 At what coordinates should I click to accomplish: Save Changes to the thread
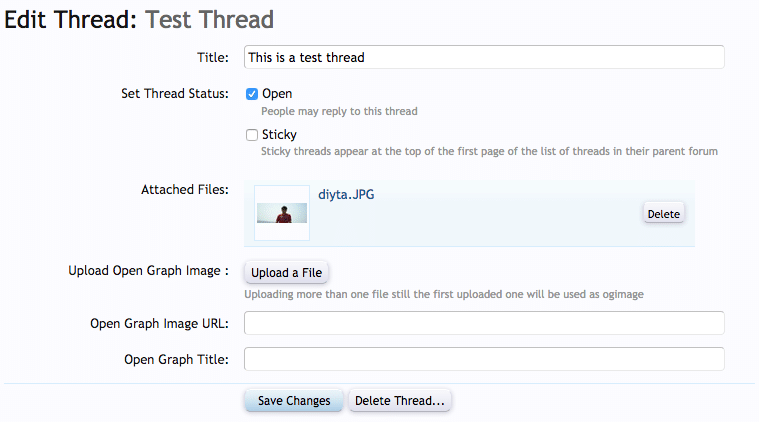(294, 400)
